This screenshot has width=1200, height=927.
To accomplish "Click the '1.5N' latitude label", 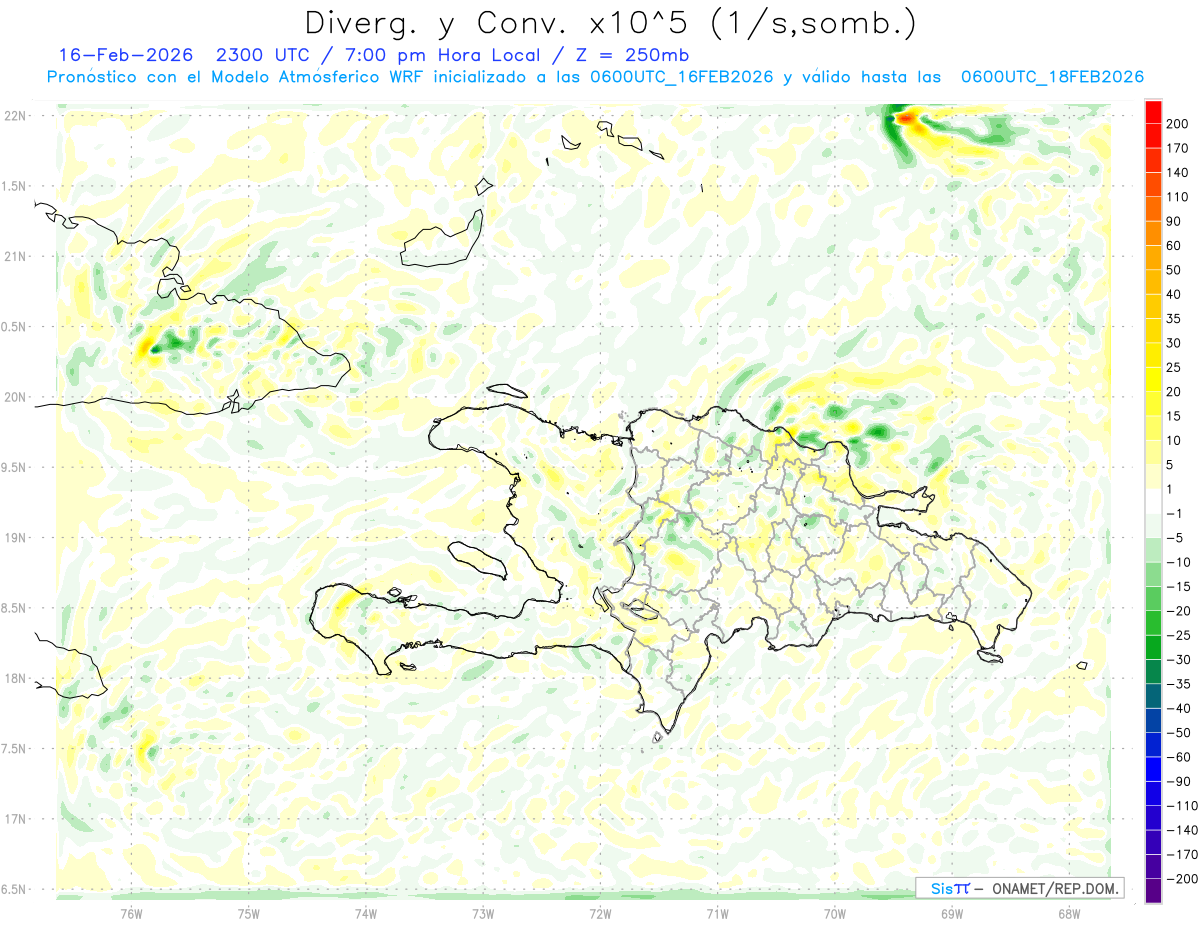I will 13,186.
